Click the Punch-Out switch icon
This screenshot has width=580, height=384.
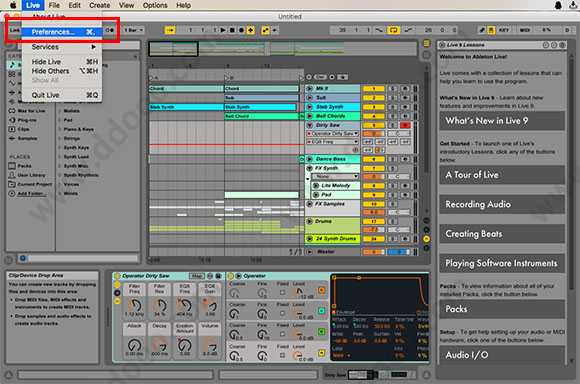pos(408,30)
